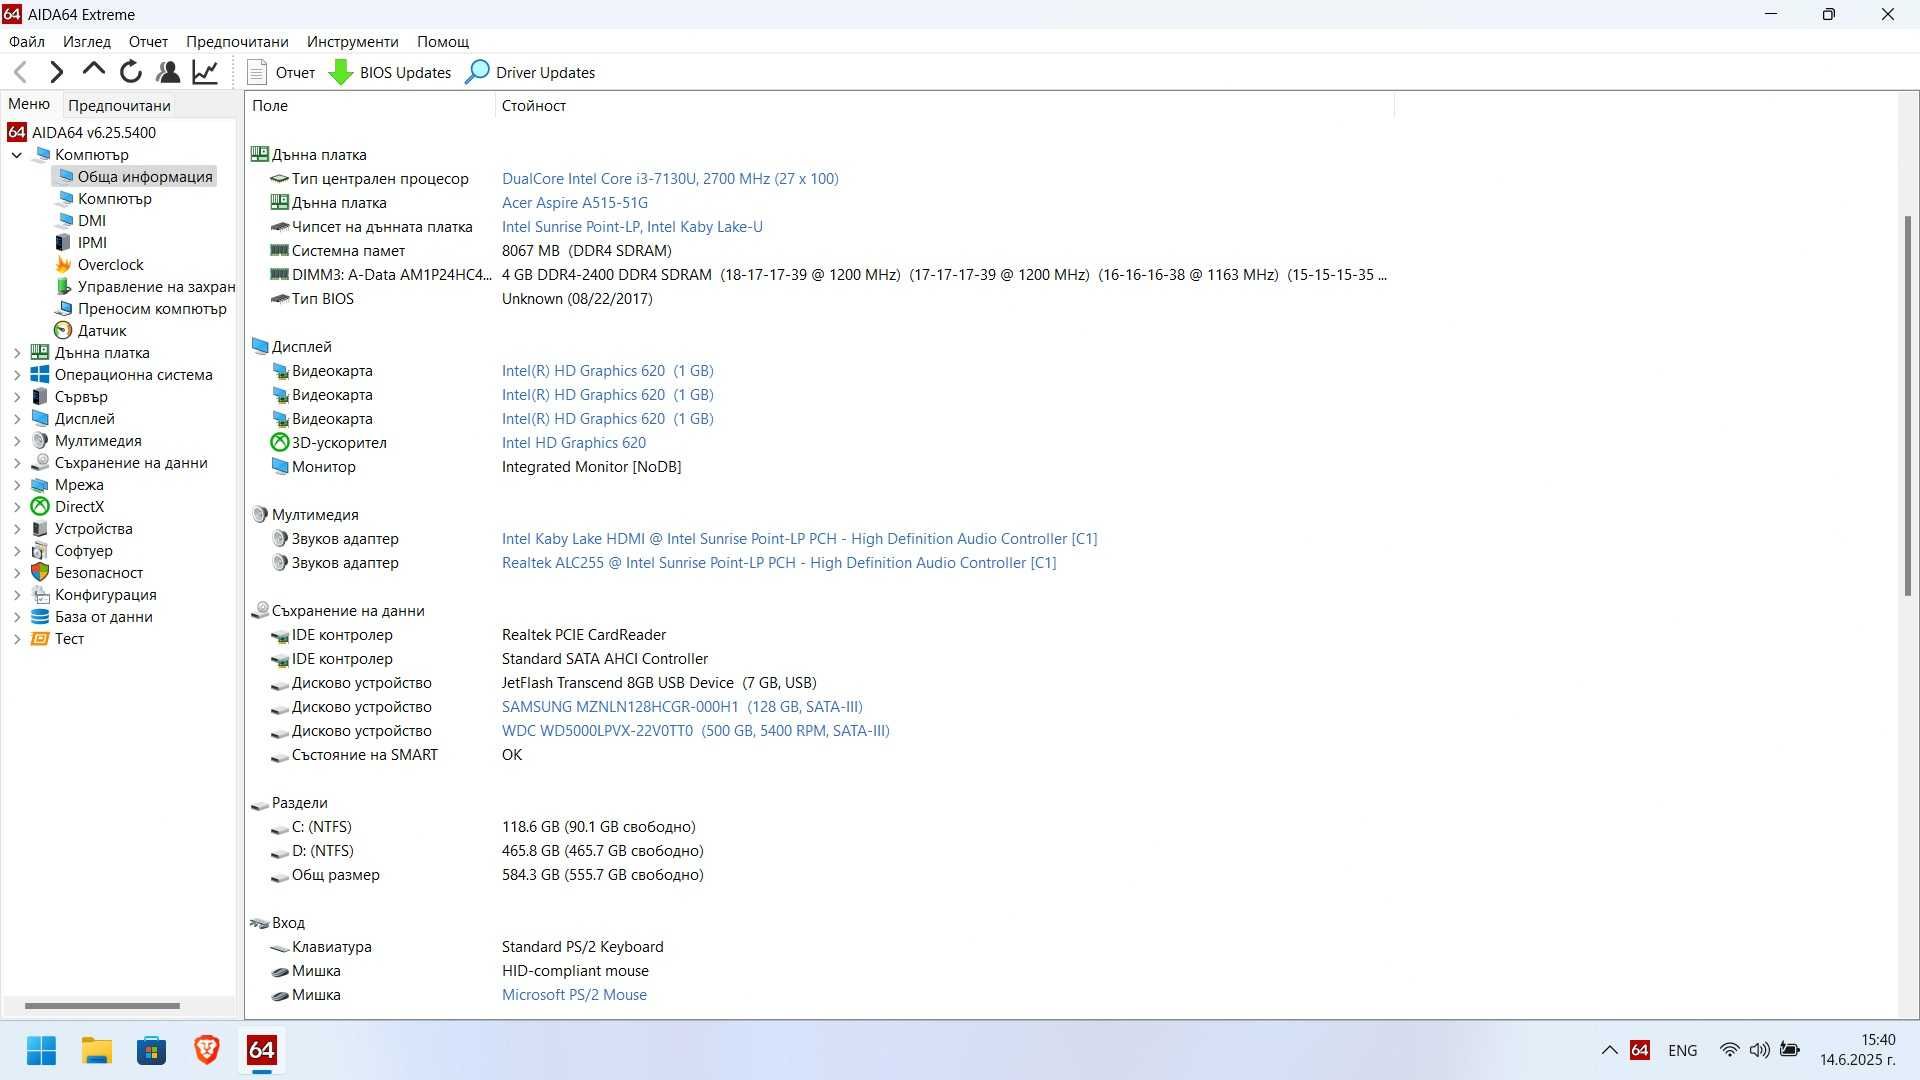Click the Forward navigation arrow
Image resolution: width=1920 pixels, height=1080 pixels.
click(x=57, y=72)
